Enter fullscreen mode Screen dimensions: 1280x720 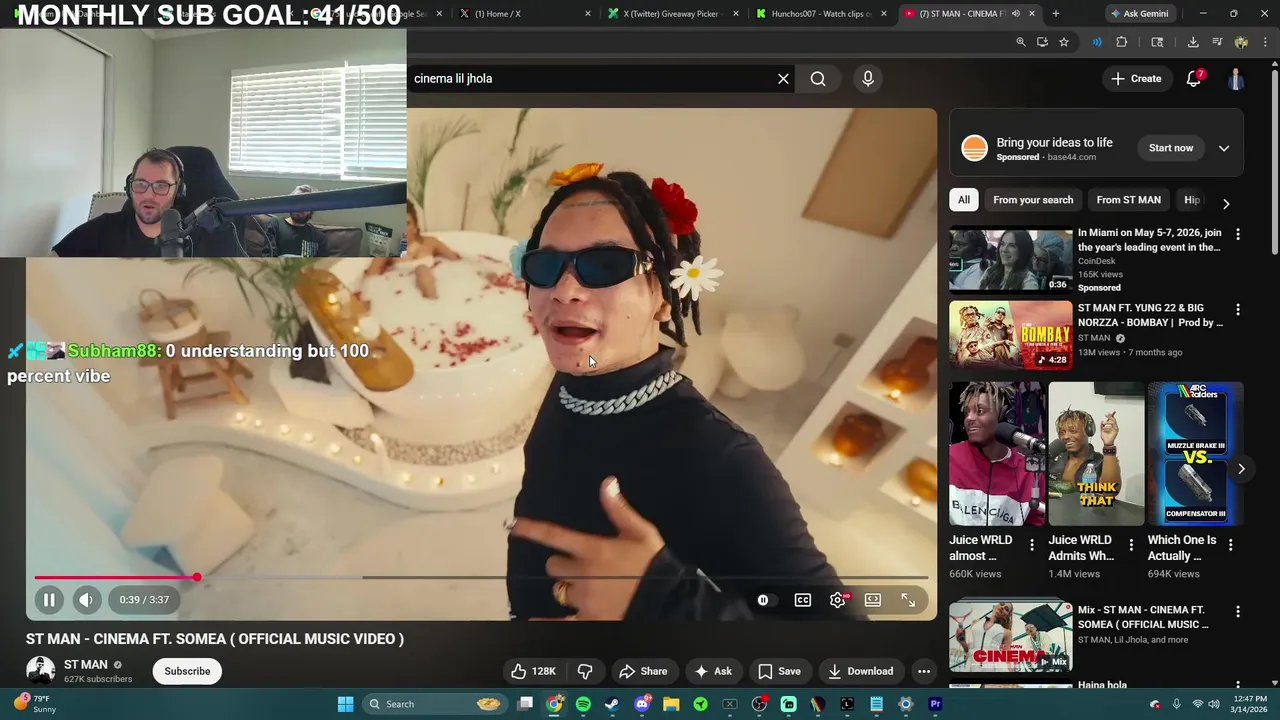908,600
